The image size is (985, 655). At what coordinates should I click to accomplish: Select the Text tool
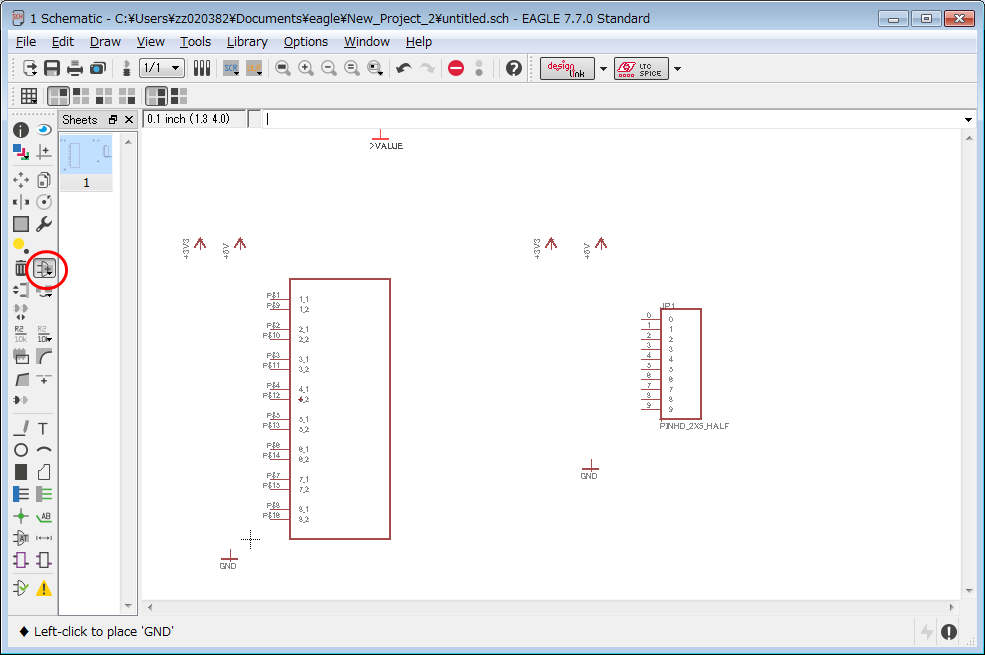43,428
